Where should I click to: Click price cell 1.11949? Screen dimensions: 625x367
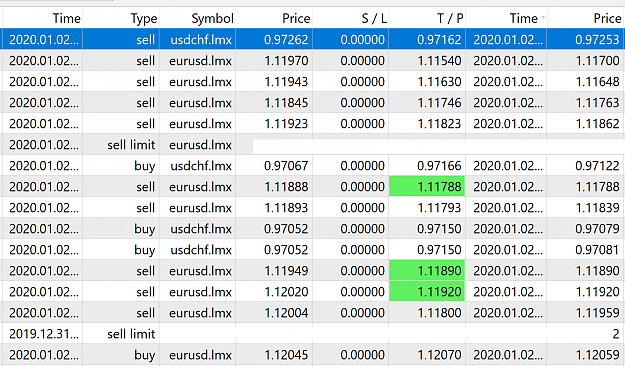click(x=286, y=271)
